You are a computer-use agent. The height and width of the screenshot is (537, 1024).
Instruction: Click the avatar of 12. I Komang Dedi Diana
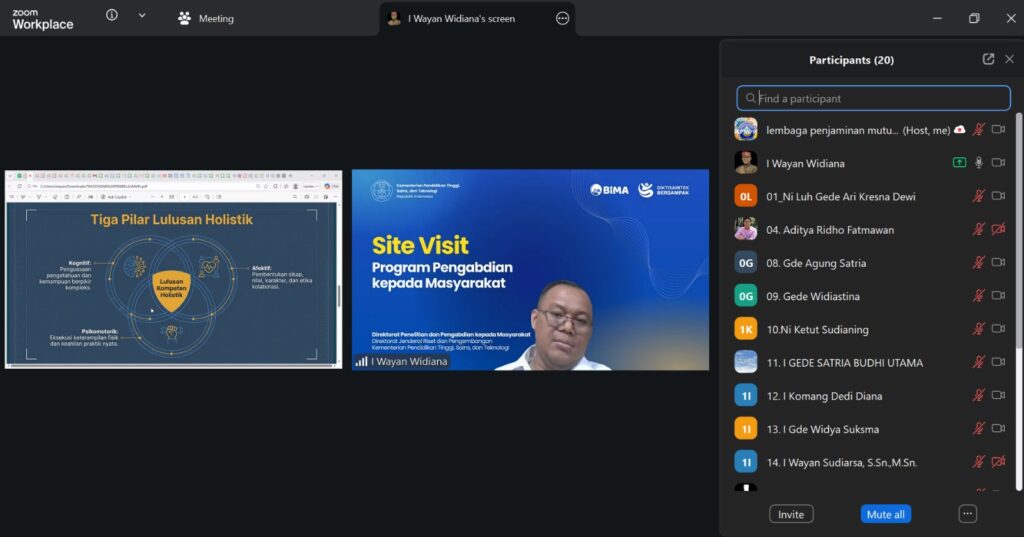pyautogui.click(x=746, y=396)
